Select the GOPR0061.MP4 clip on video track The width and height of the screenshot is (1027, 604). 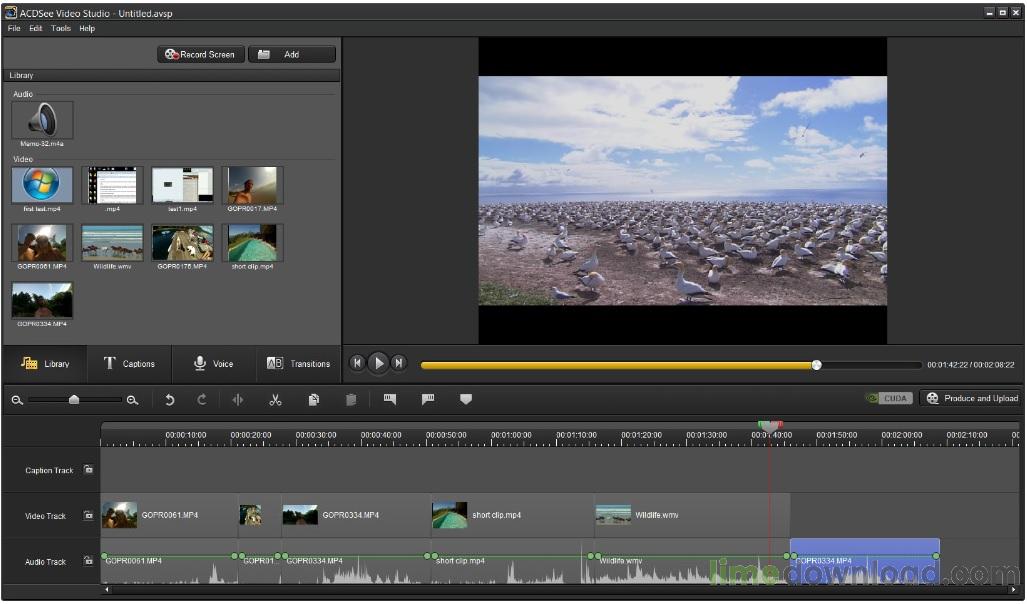[169, 516]
